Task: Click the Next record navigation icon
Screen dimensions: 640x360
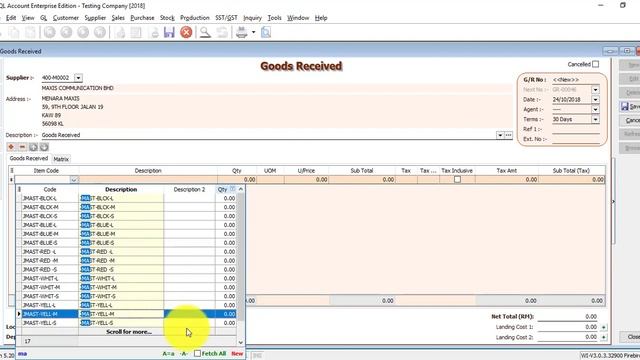Action: tap(83, 32)
